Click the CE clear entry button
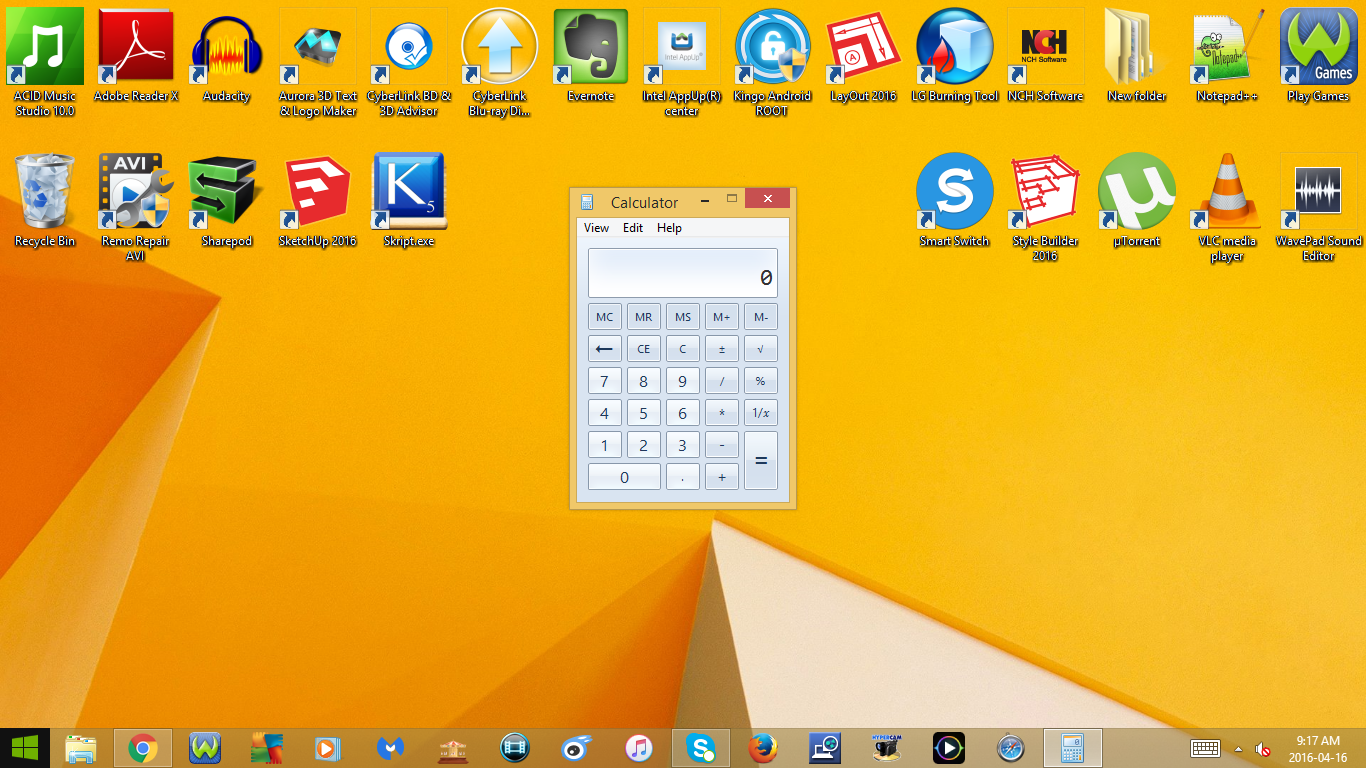The height and width of the screenshot is (768, 1366). click(643, 349)
